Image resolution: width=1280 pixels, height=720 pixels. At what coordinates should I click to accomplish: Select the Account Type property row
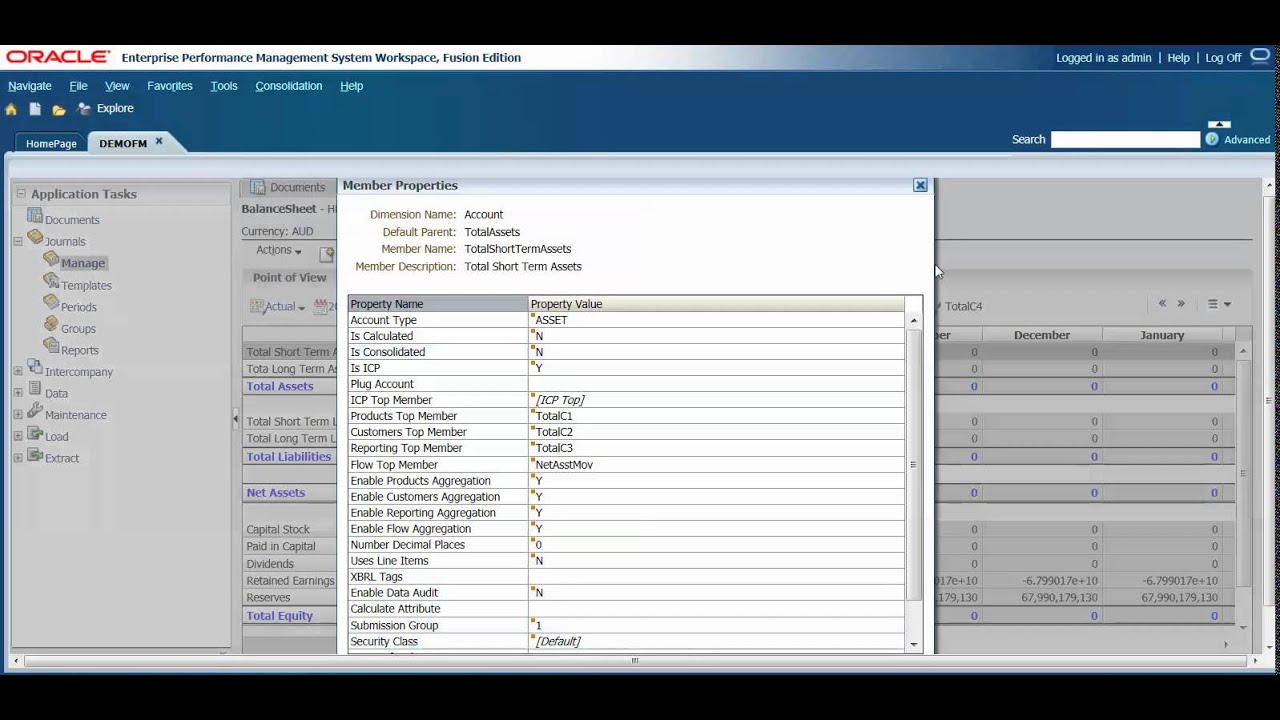click(x=626, y=320)
